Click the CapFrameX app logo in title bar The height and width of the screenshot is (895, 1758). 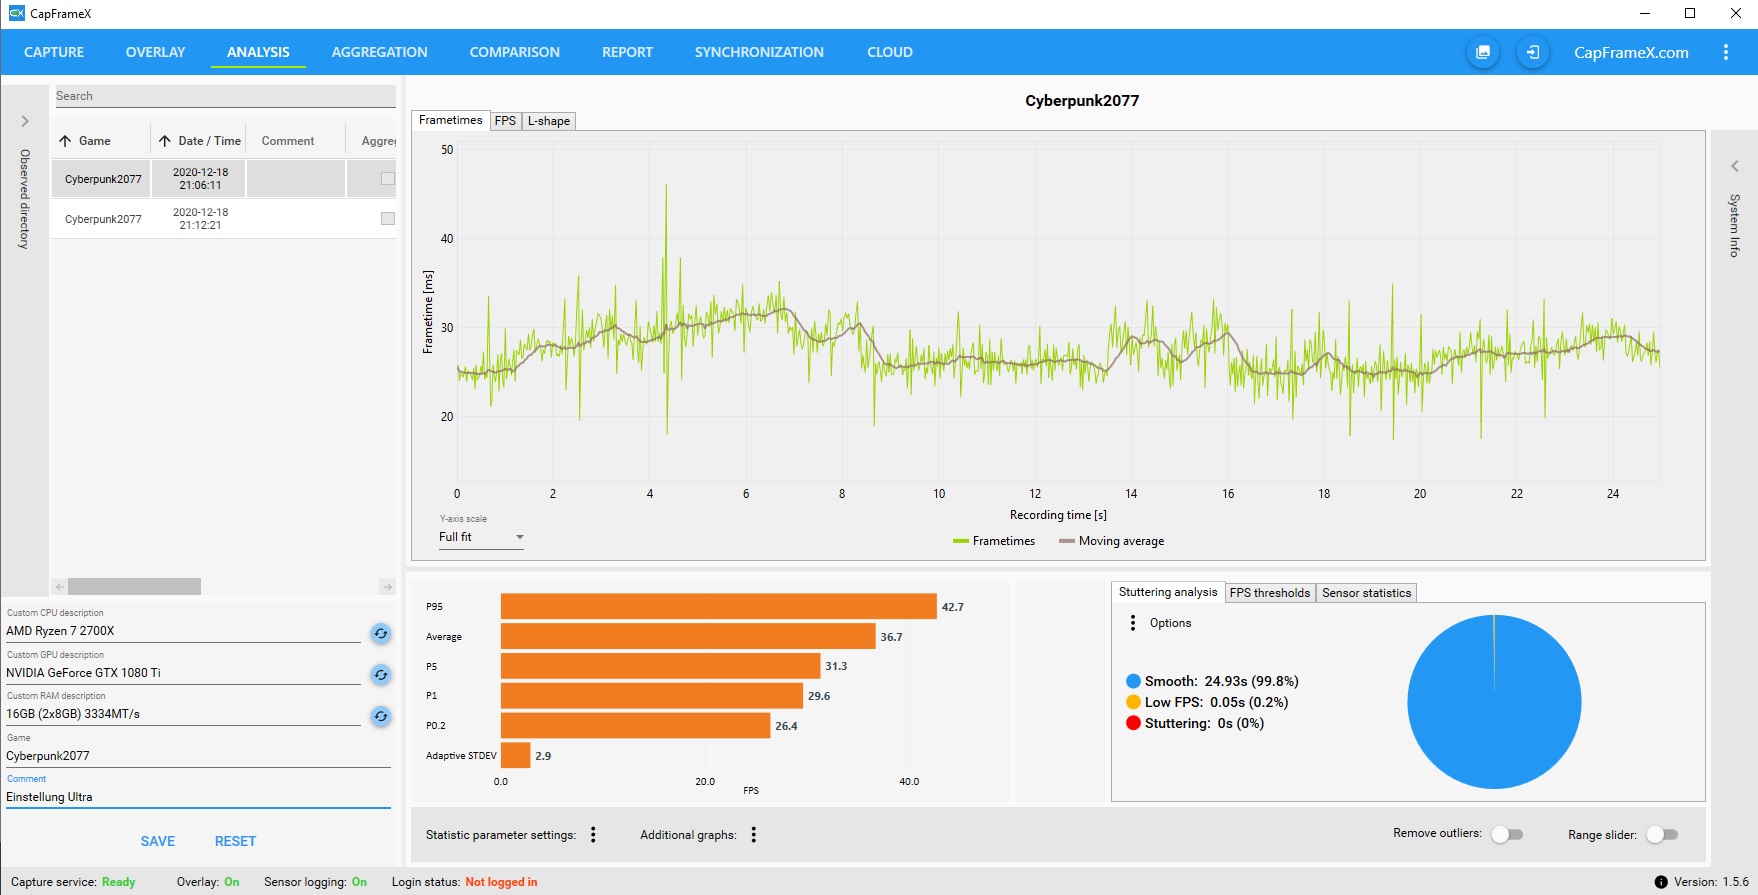[x=16, y=13]
